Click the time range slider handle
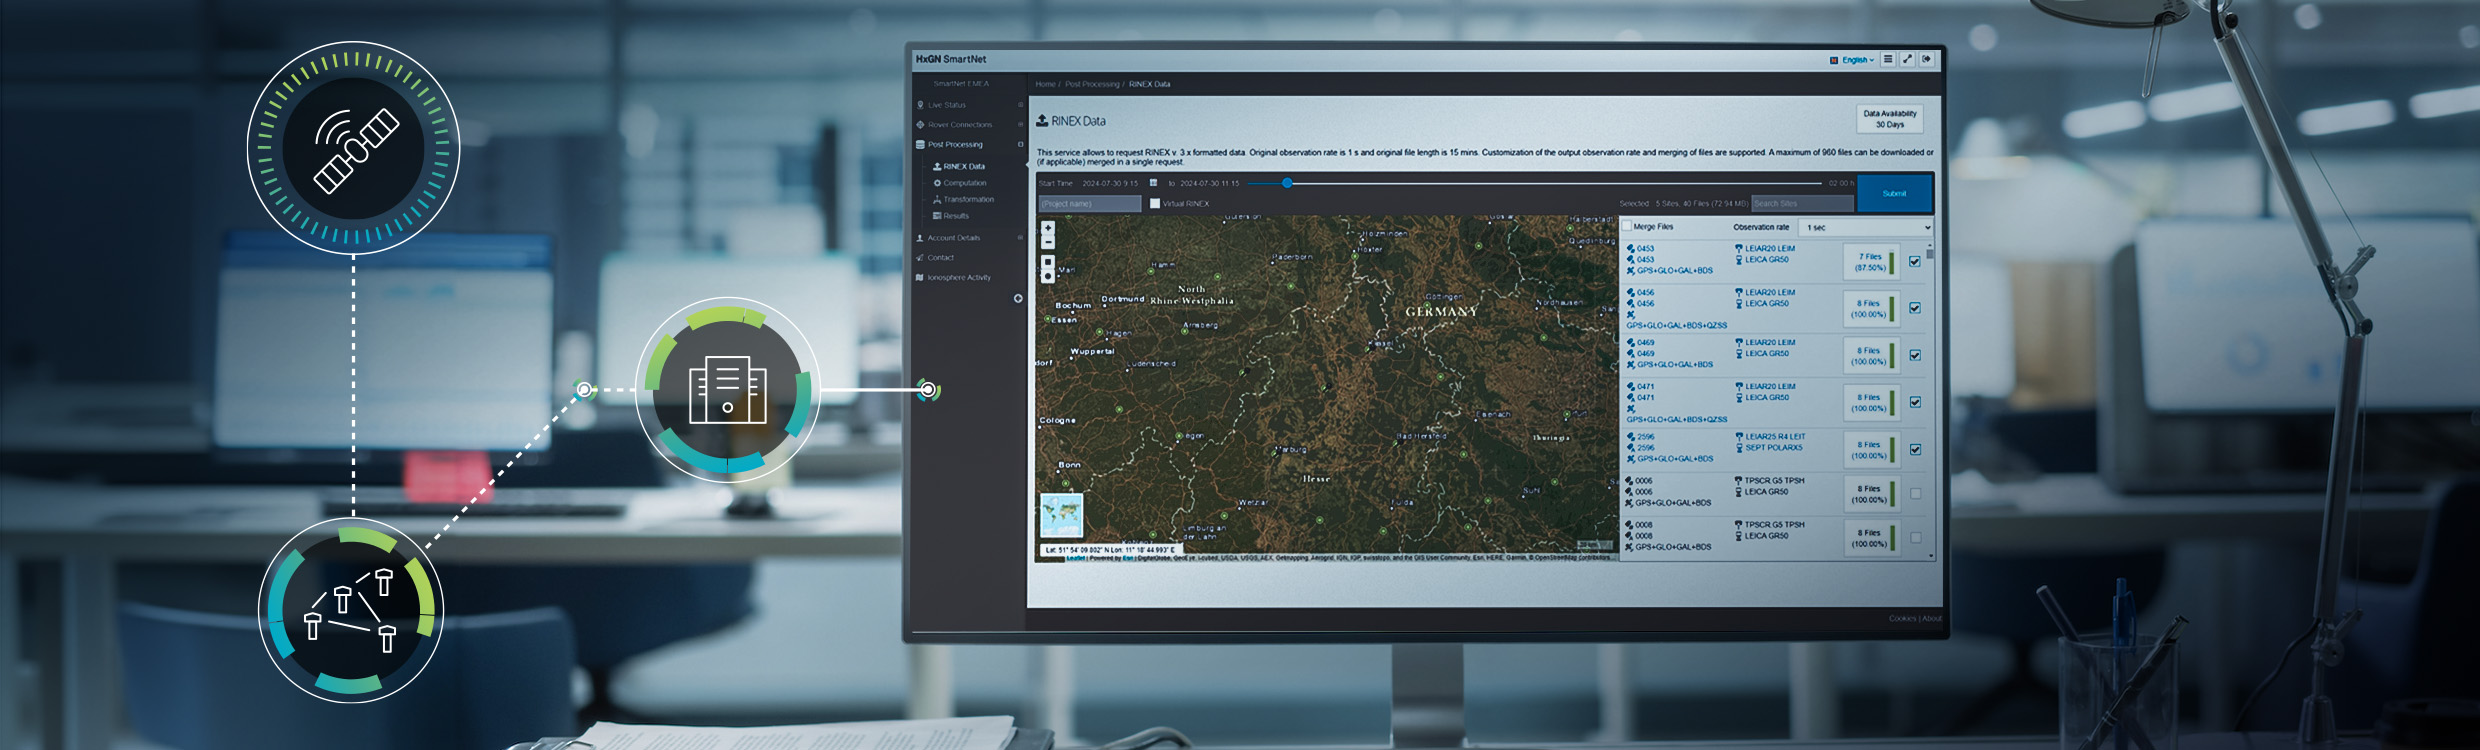Viewport: 2480px width, 750px height. click(x=1287, y=183)
